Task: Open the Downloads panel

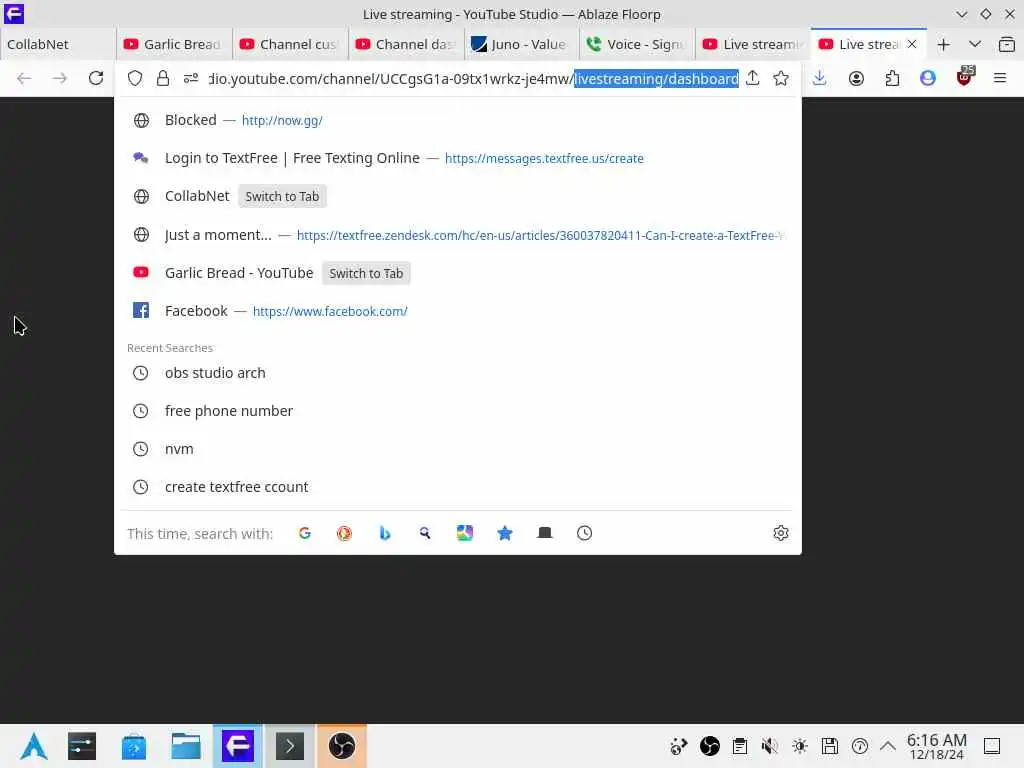Action: click(820, 78)
